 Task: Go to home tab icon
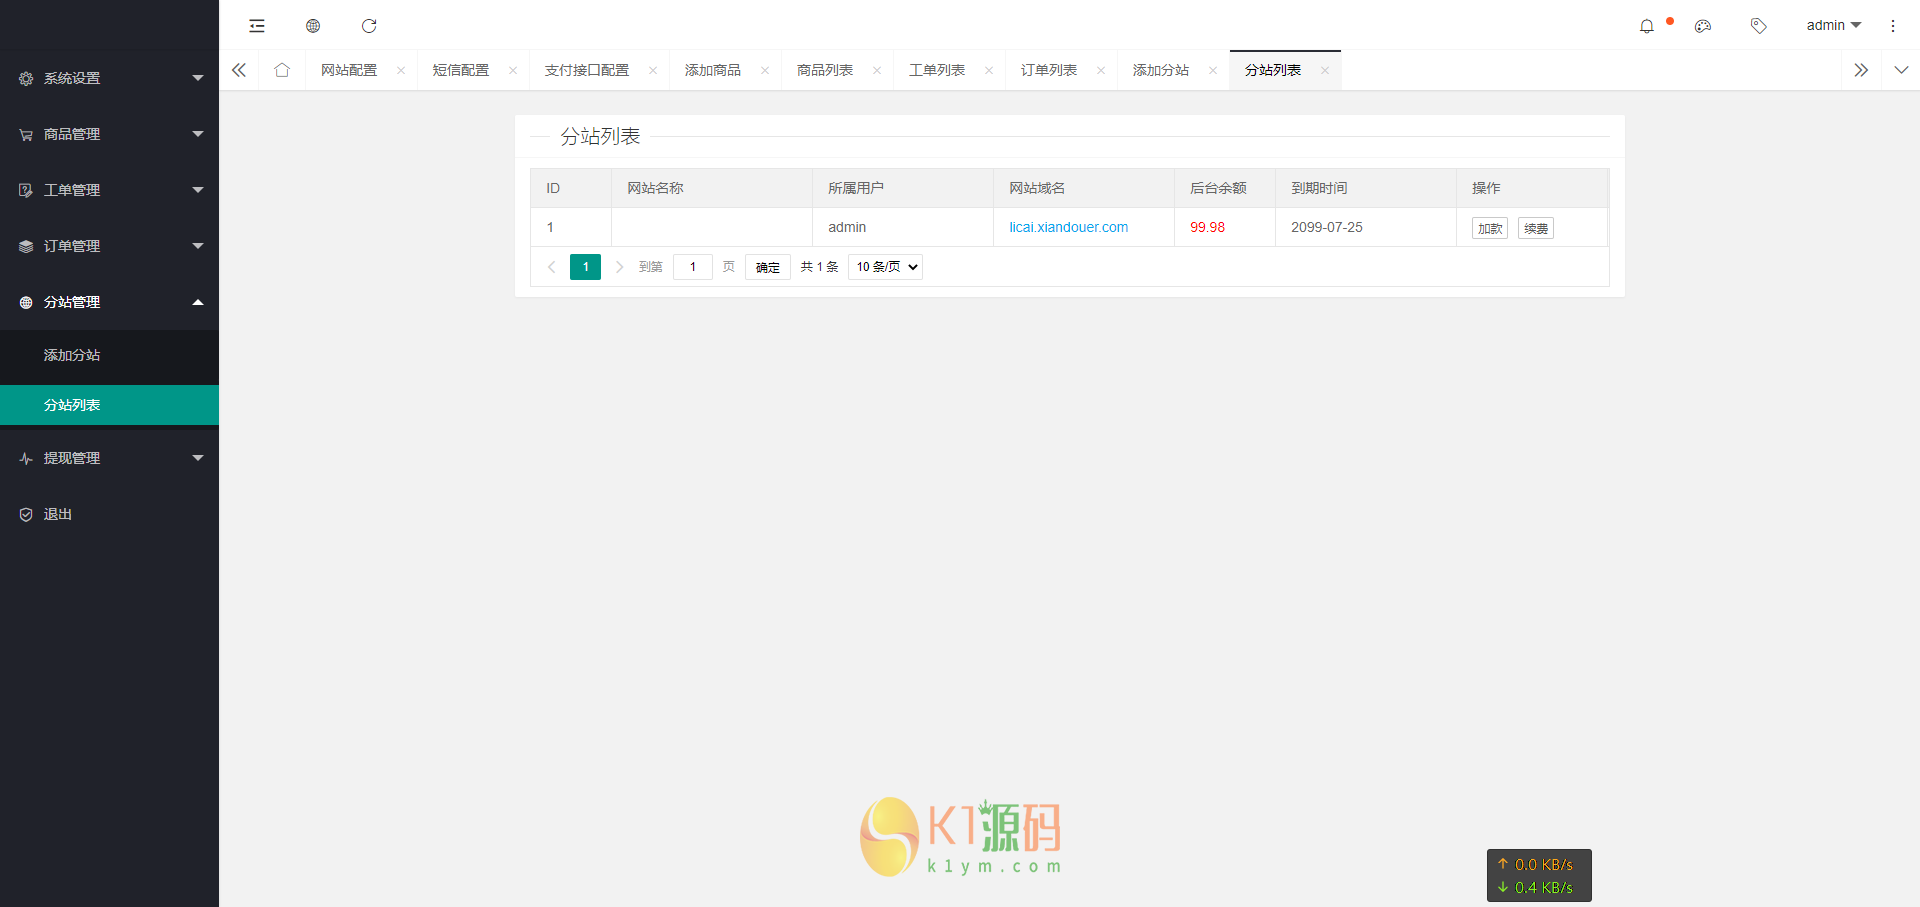coord(282,70)
